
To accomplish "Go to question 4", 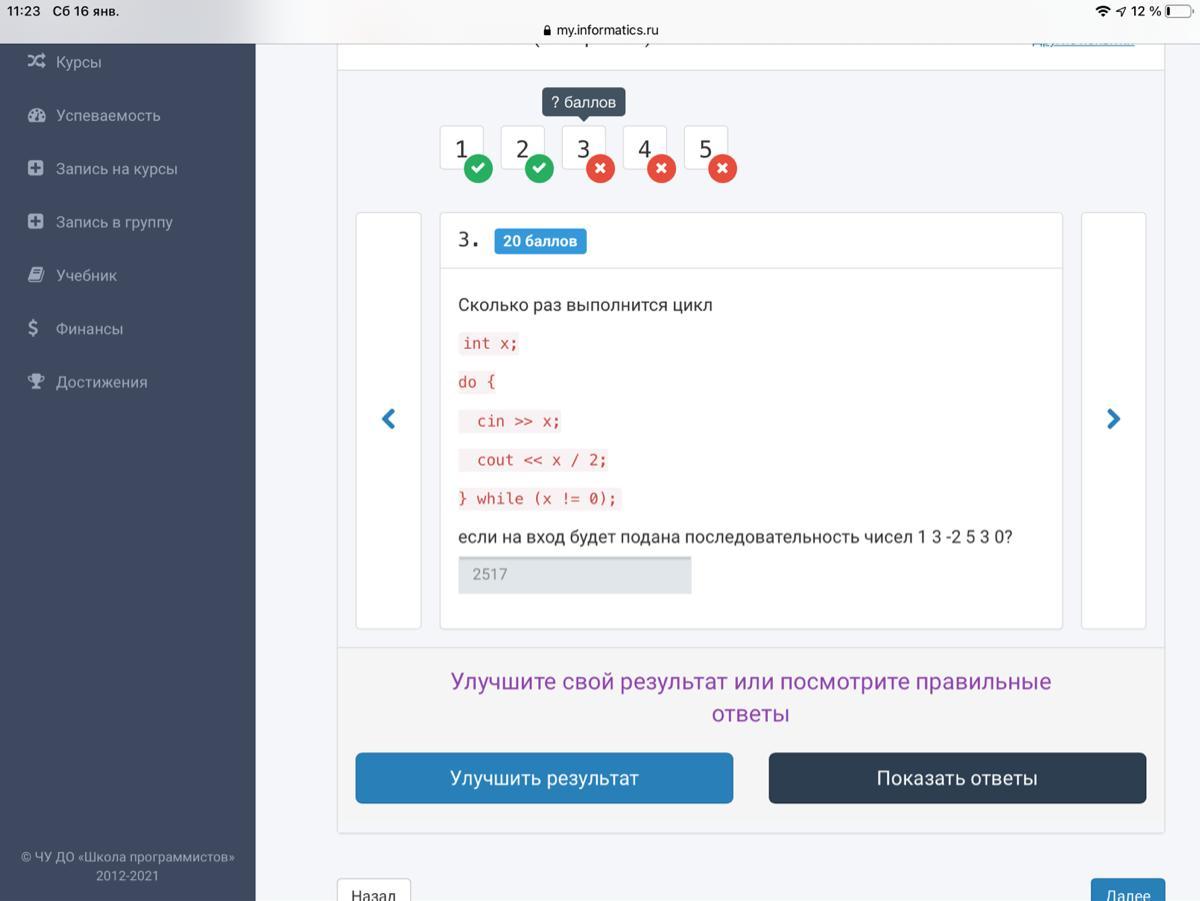I will [x=644, y=148].
